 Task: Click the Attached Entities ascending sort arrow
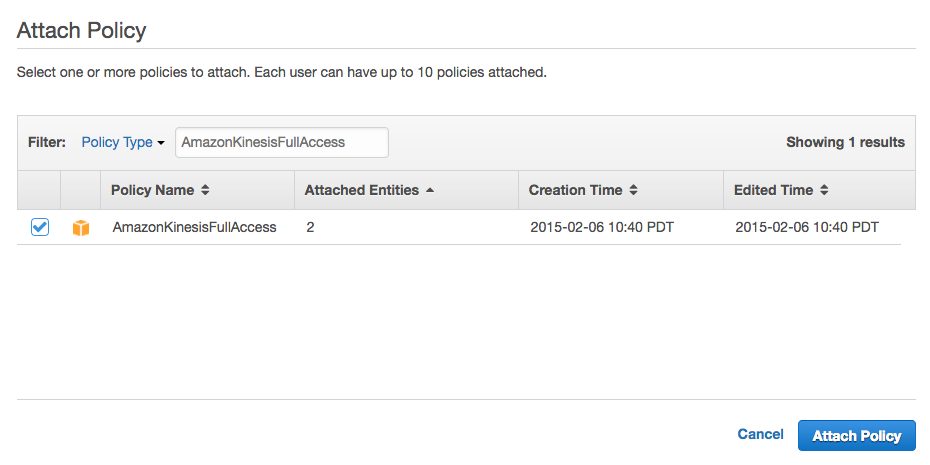coord(430,190)
